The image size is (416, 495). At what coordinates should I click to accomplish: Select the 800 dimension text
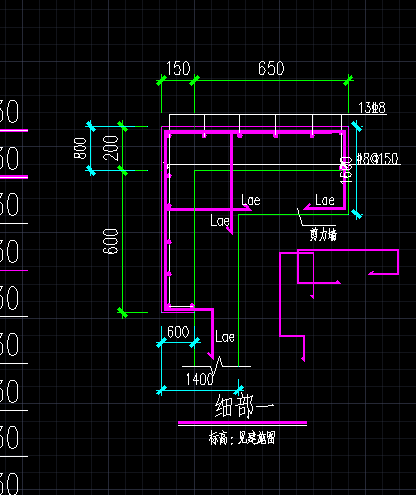80,148
